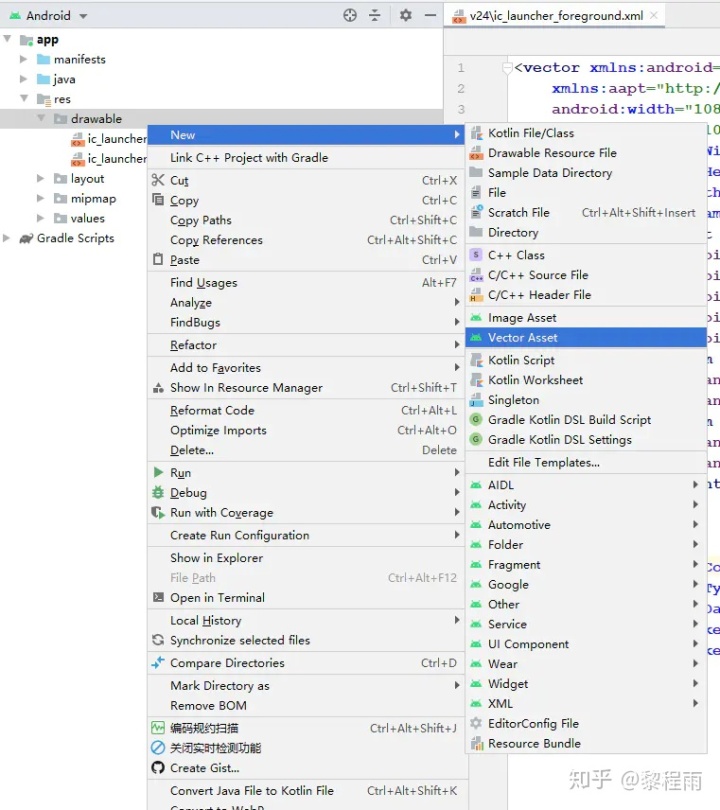Click the collapse all icon in project toolbar
The height and width of the screenshot is (810, 720).
click(374, 15)
